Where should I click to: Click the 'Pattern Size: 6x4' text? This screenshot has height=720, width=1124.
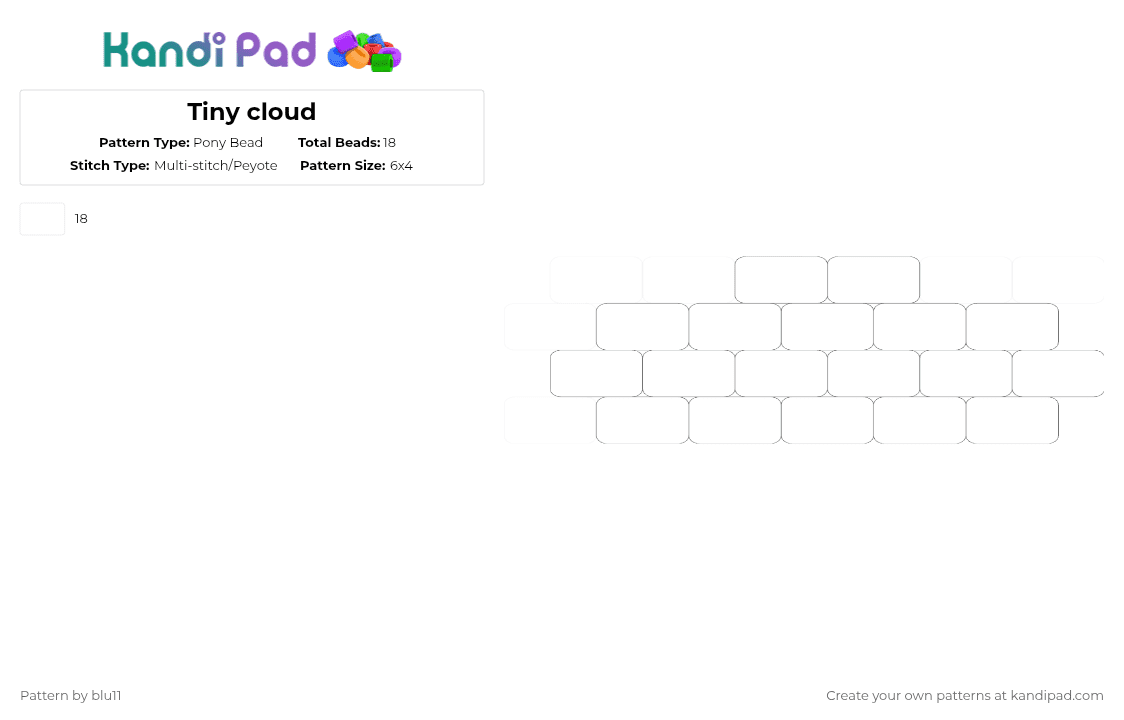pos(356,166)
